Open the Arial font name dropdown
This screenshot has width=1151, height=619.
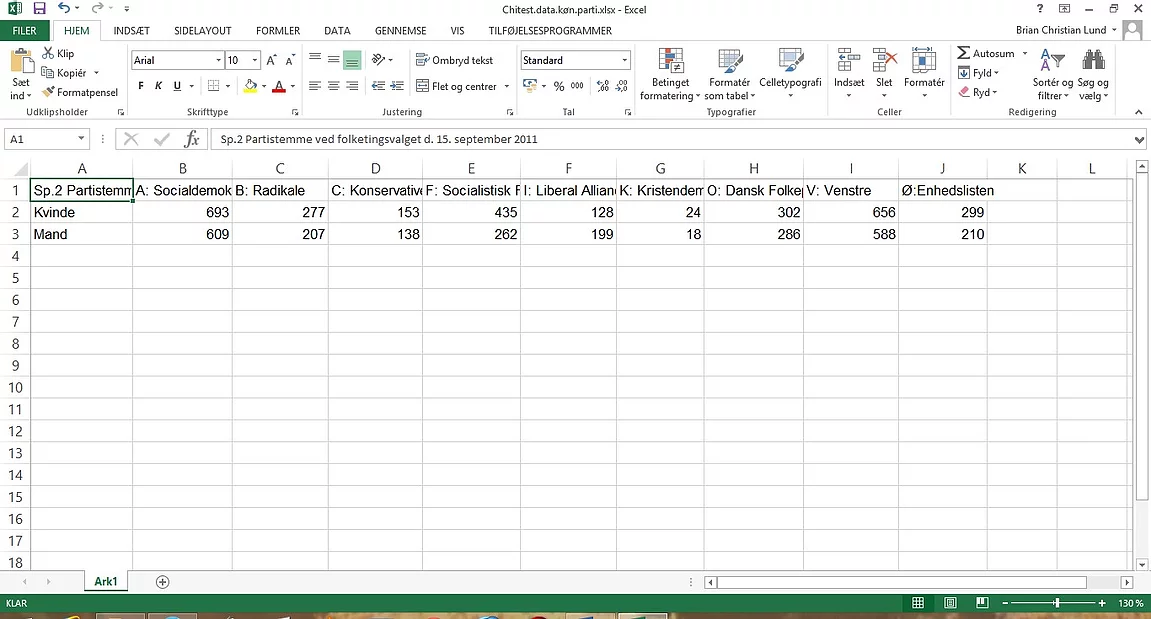pyautogui.click(x=219, y=60)
